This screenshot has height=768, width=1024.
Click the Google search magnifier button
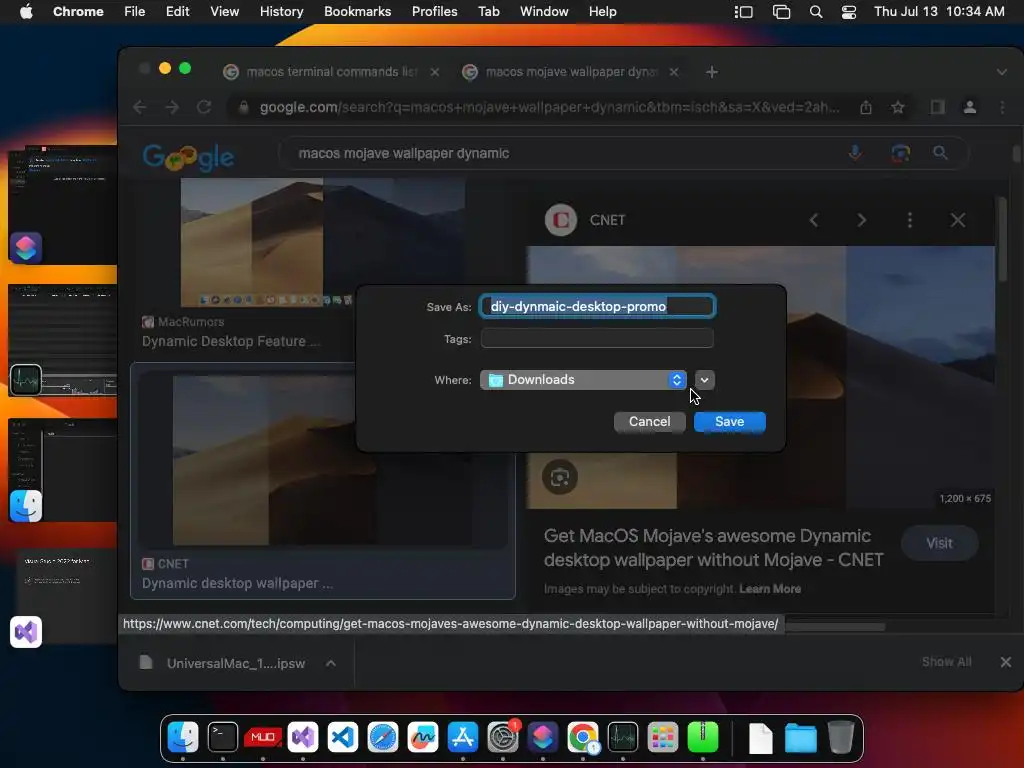pyautogui.click(x=940, y=153)
